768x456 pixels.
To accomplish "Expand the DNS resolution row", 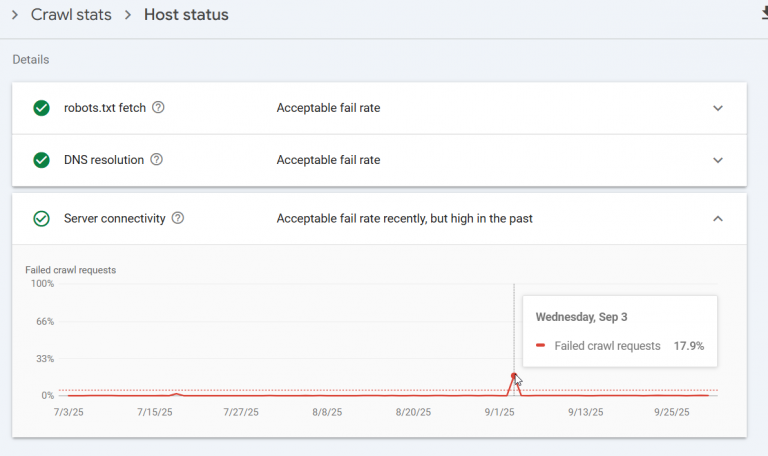I will coord(717,160).
